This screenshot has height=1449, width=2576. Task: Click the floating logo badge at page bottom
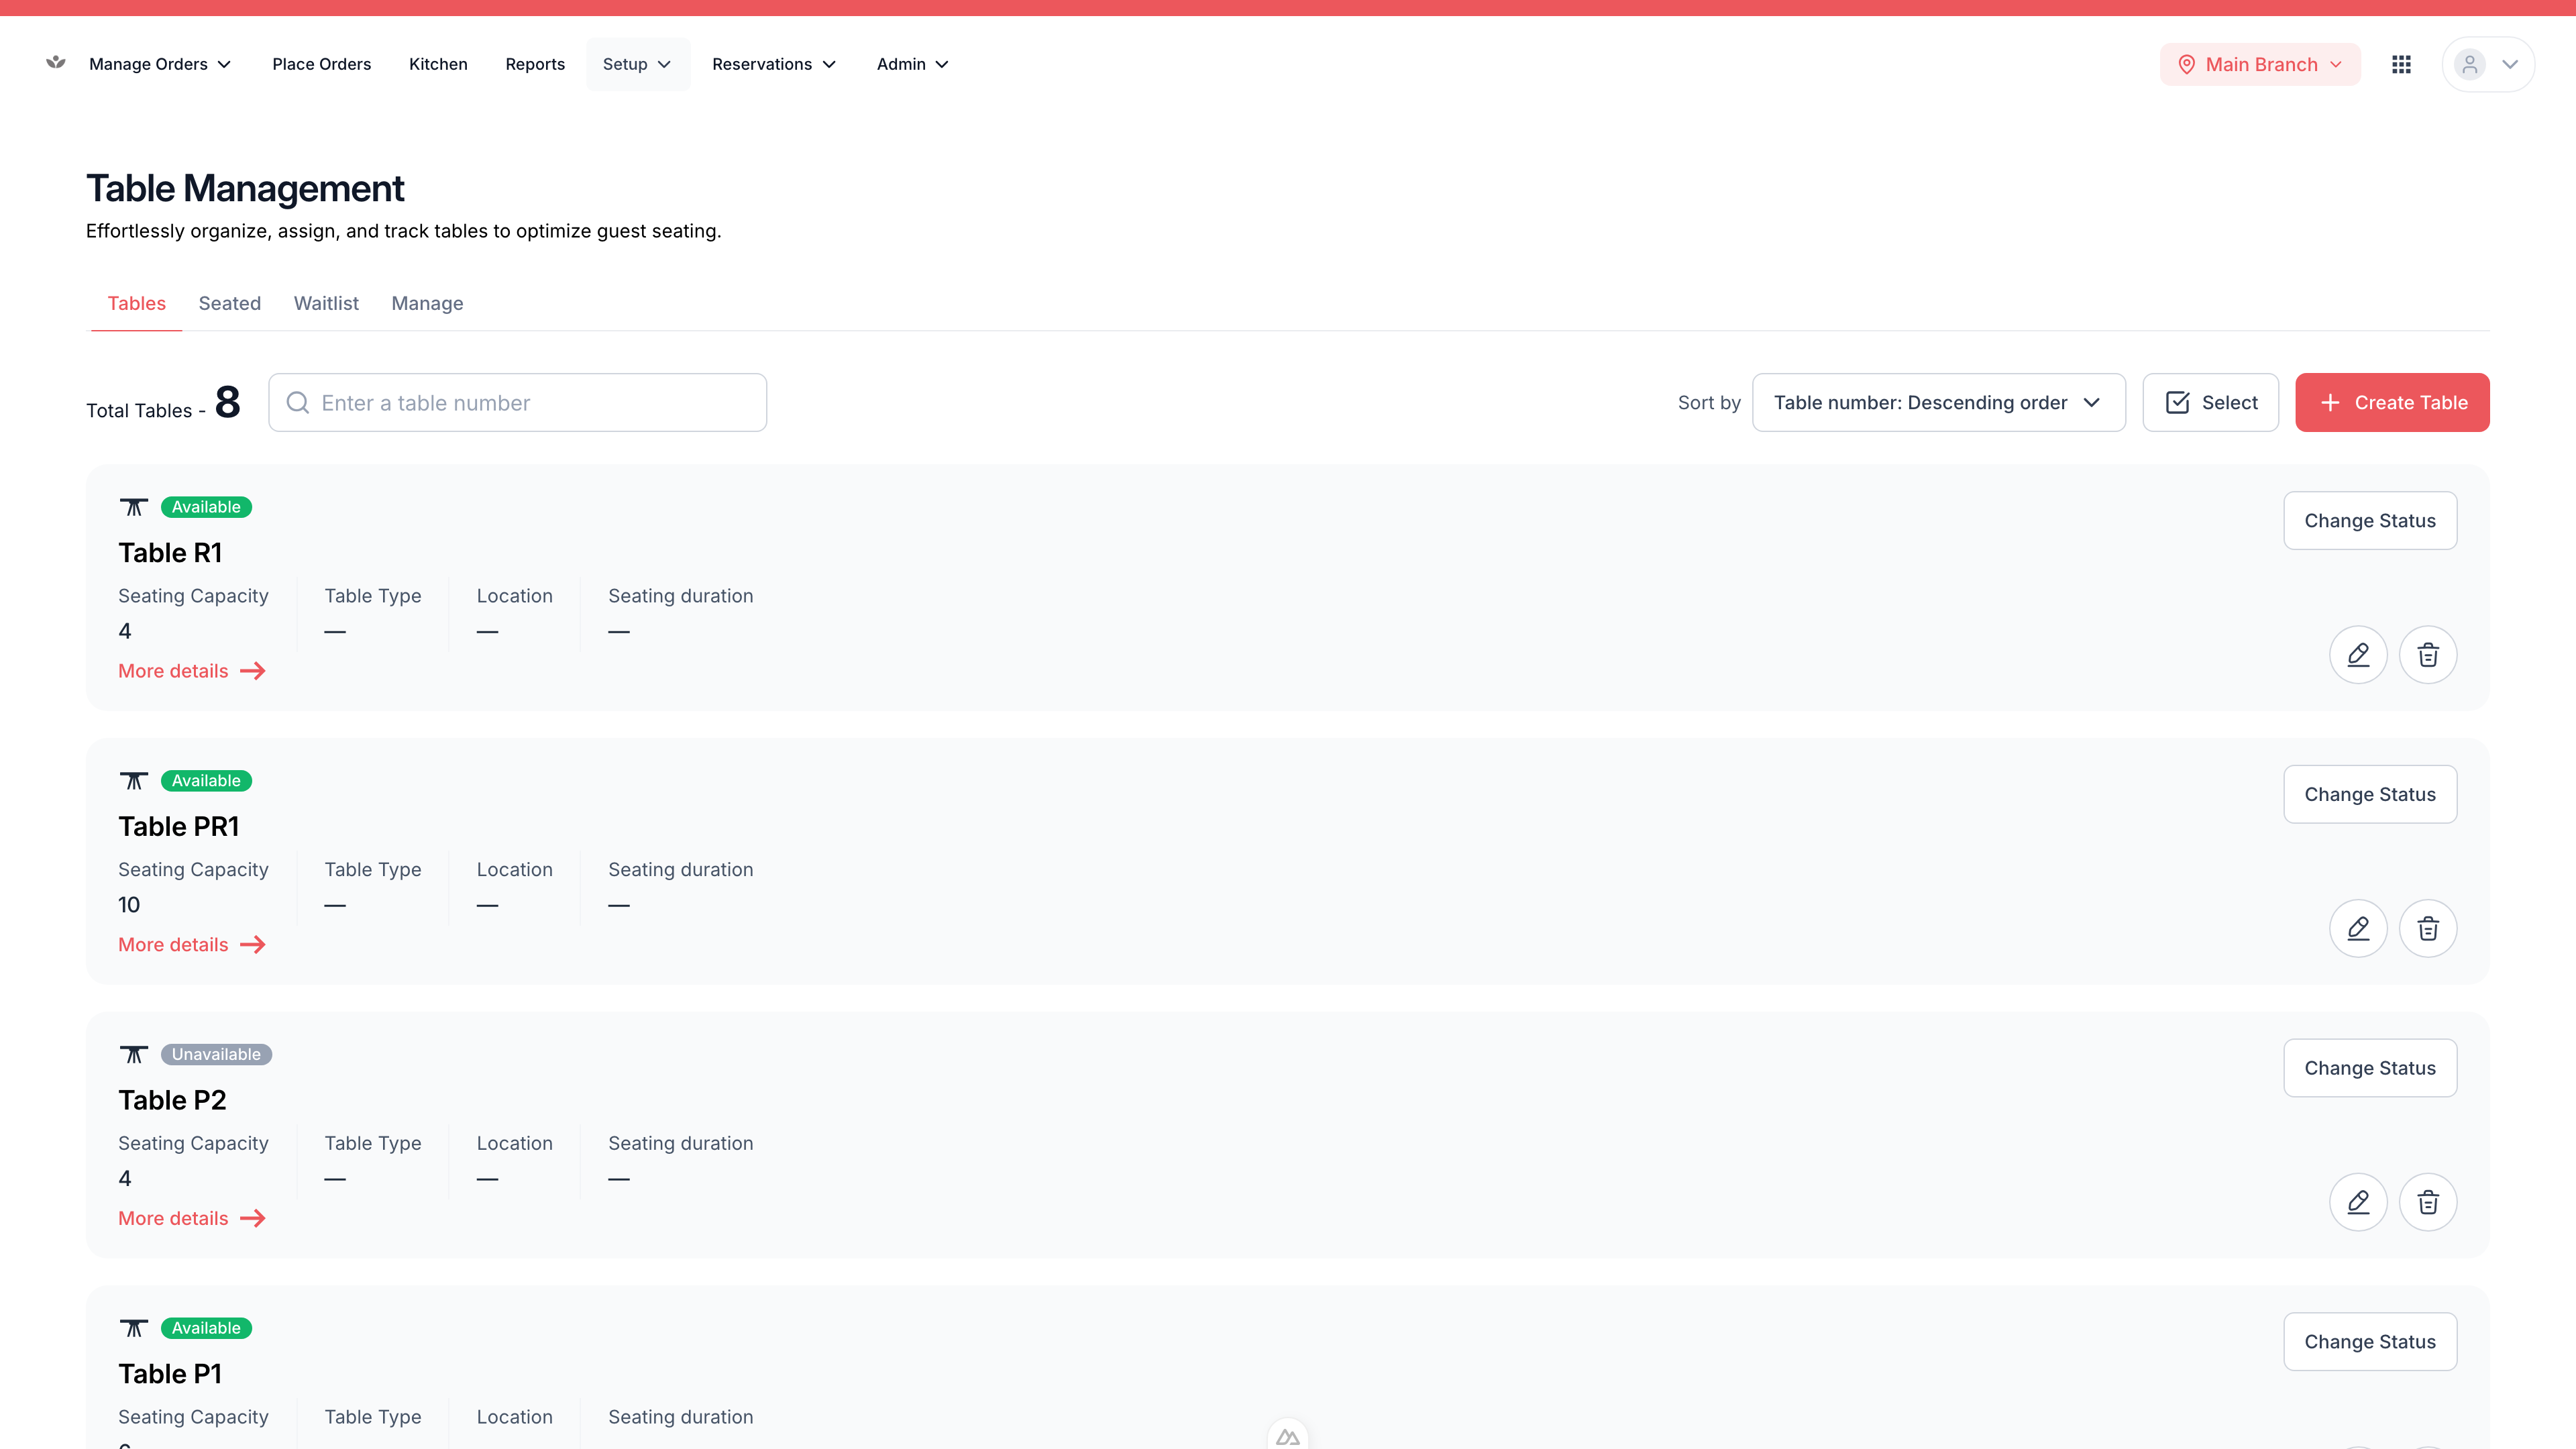click(x=1288, y=1436)
